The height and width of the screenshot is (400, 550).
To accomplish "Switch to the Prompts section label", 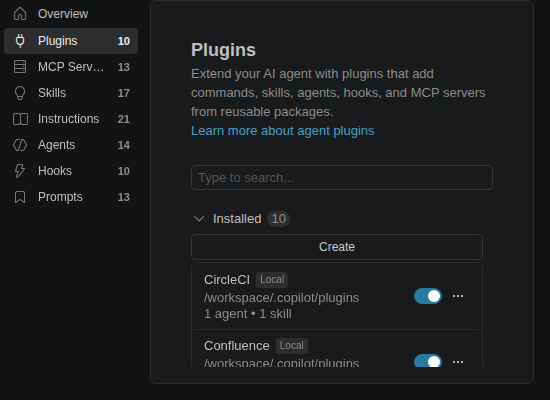I will [x=60, y=197].
